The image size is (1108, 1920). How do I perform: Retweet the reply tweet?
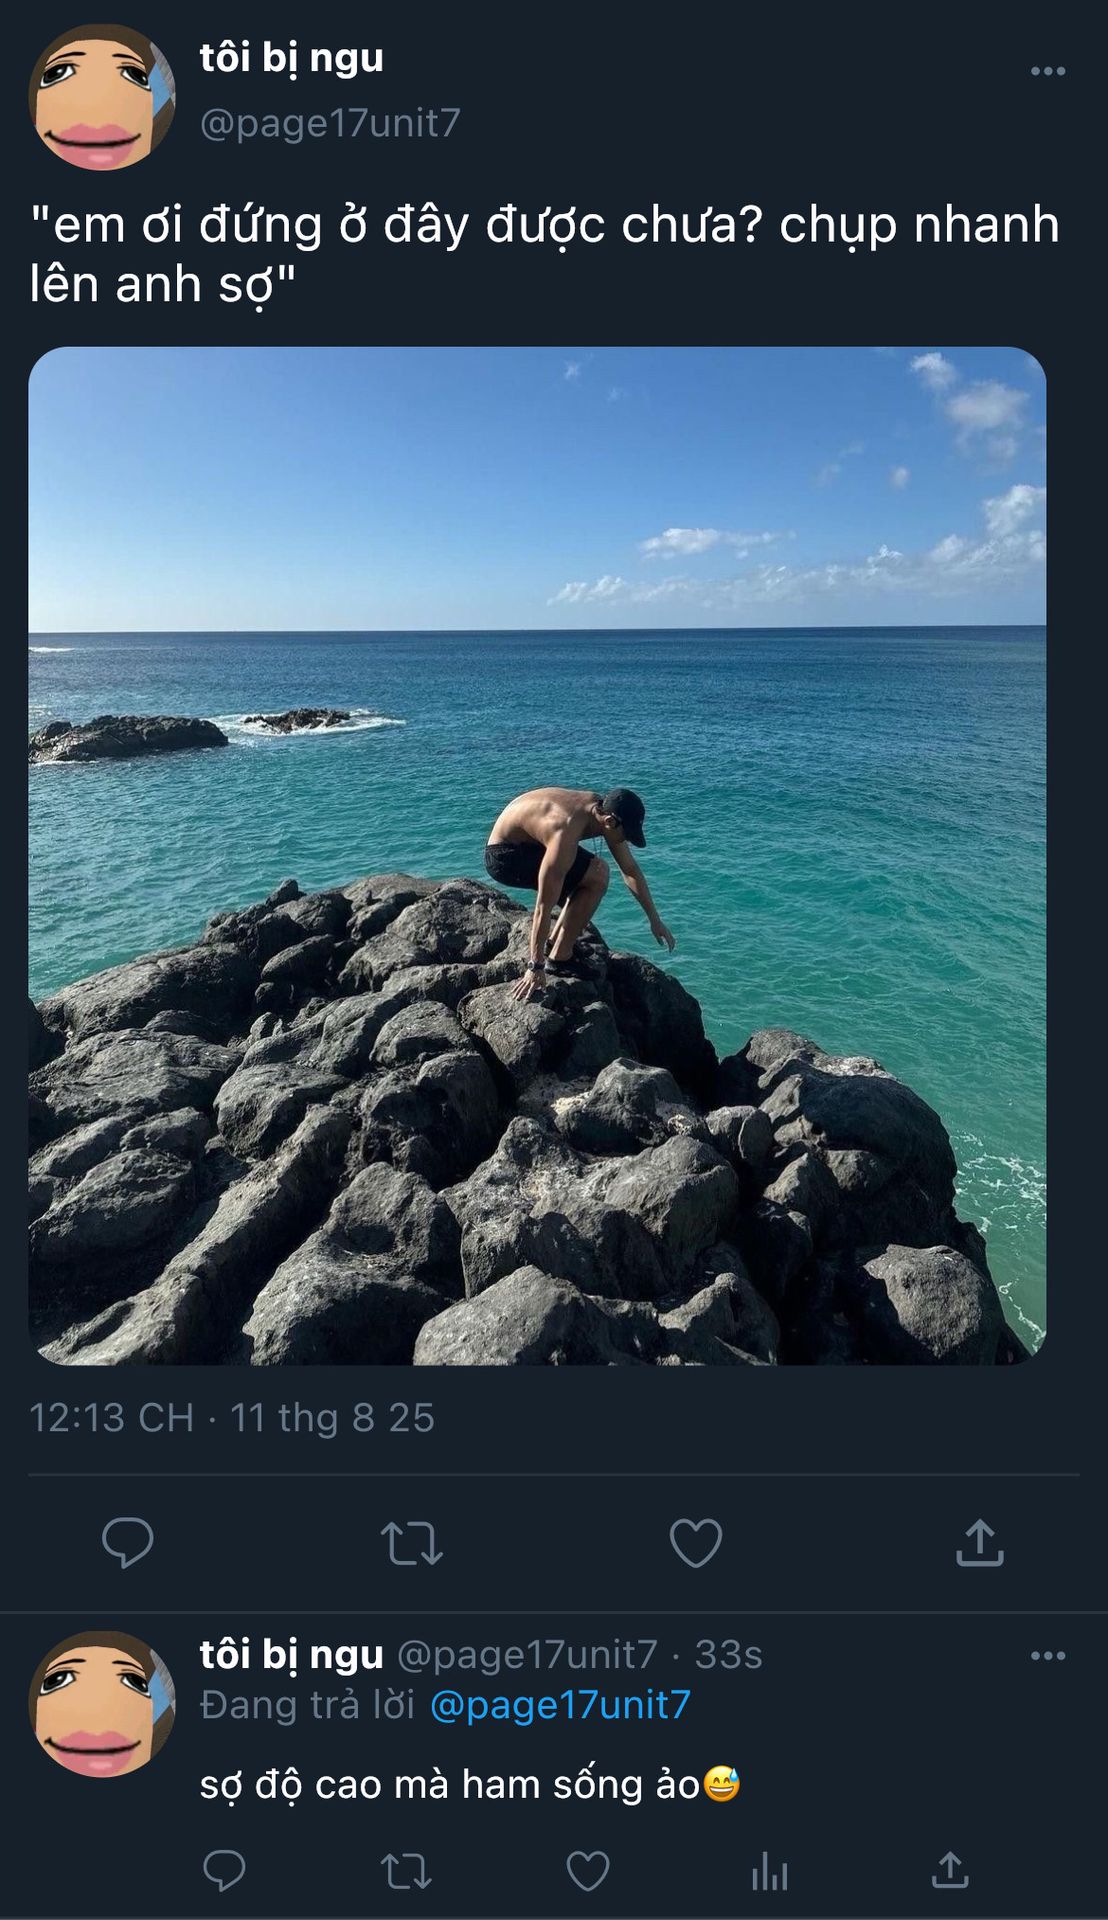click(406, 1871)
